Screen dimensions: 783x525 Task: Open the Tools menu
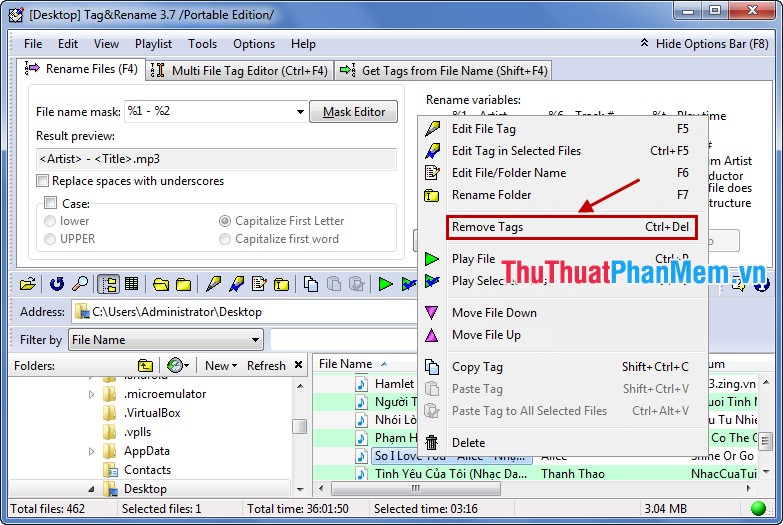tap(202, 44)
